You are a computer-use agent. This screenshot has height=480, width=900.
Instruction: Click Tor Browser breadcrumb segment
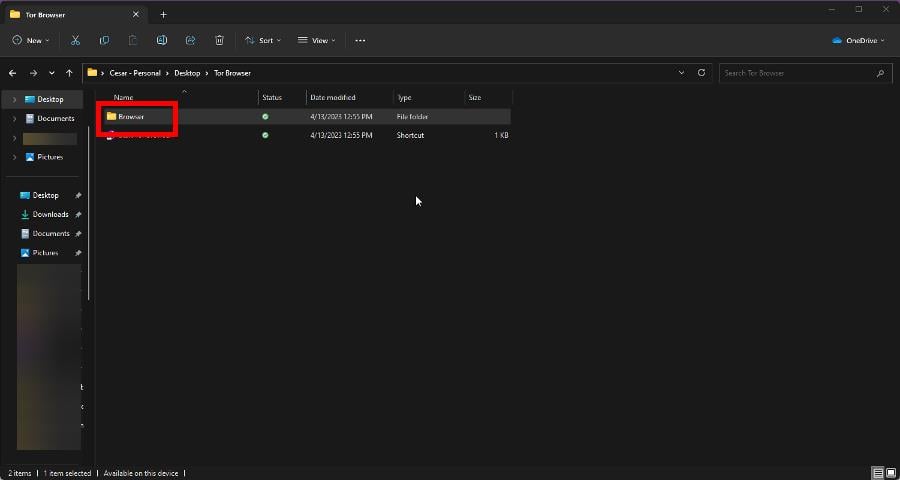(x=232, y=73)
